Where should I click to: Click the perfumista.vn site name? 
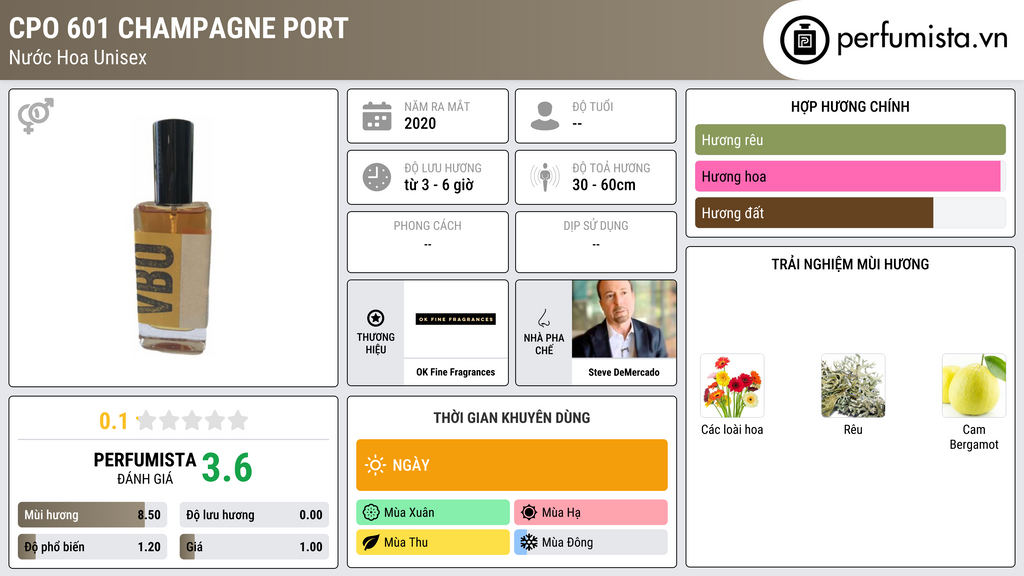(x=922, y=39)
